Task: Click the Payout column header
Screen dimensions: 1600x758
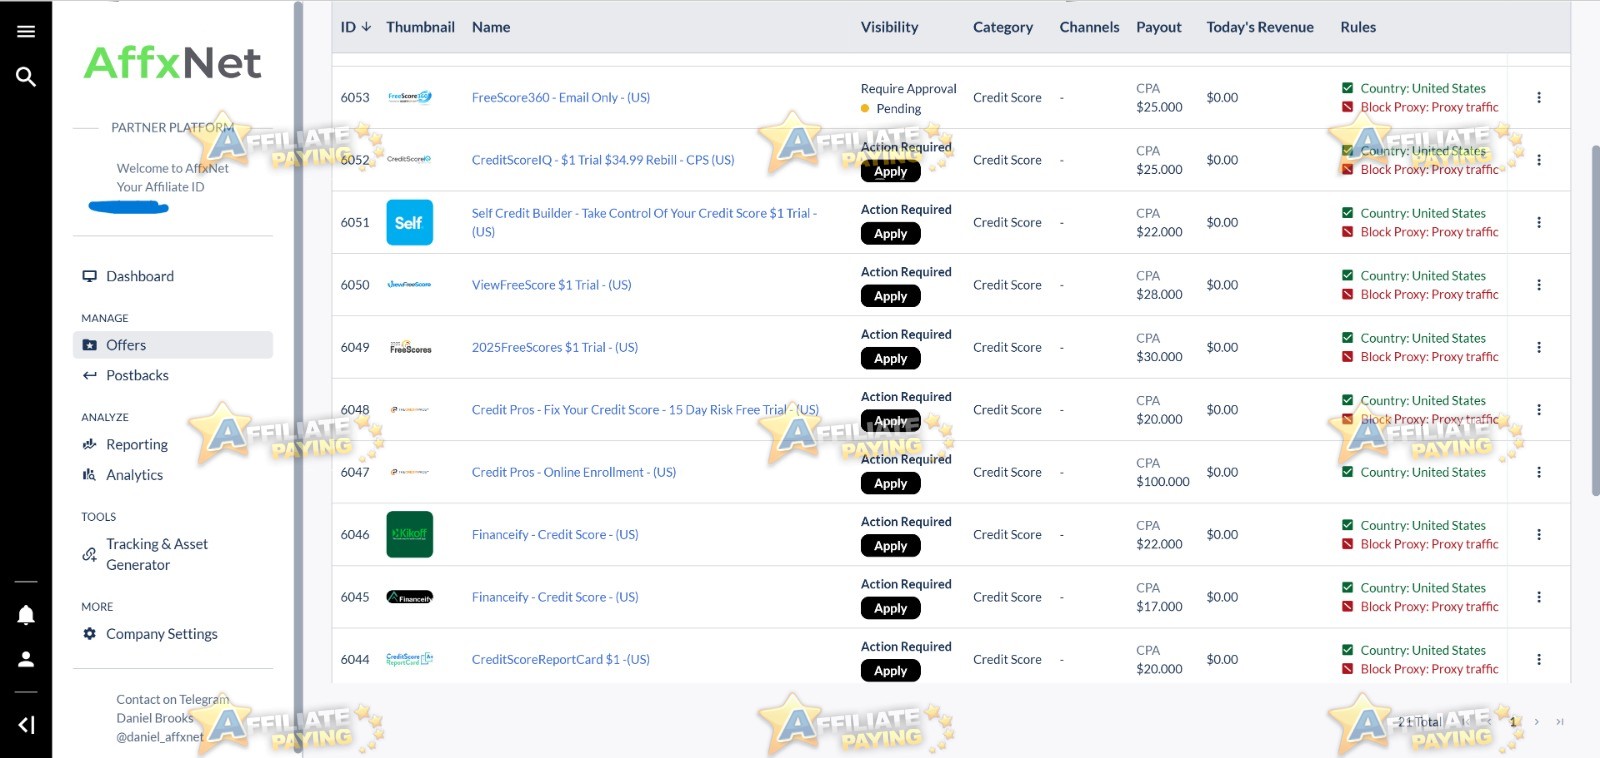Action: [x=1159, y=27]
